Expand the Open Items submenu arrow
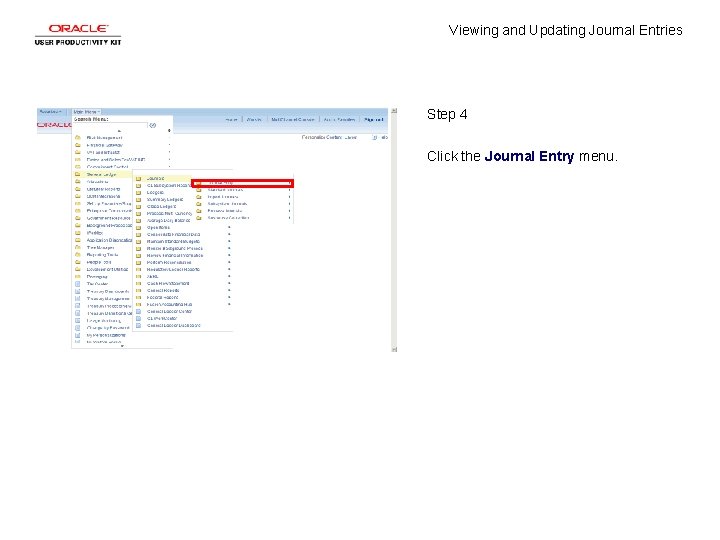 [229, 227]
